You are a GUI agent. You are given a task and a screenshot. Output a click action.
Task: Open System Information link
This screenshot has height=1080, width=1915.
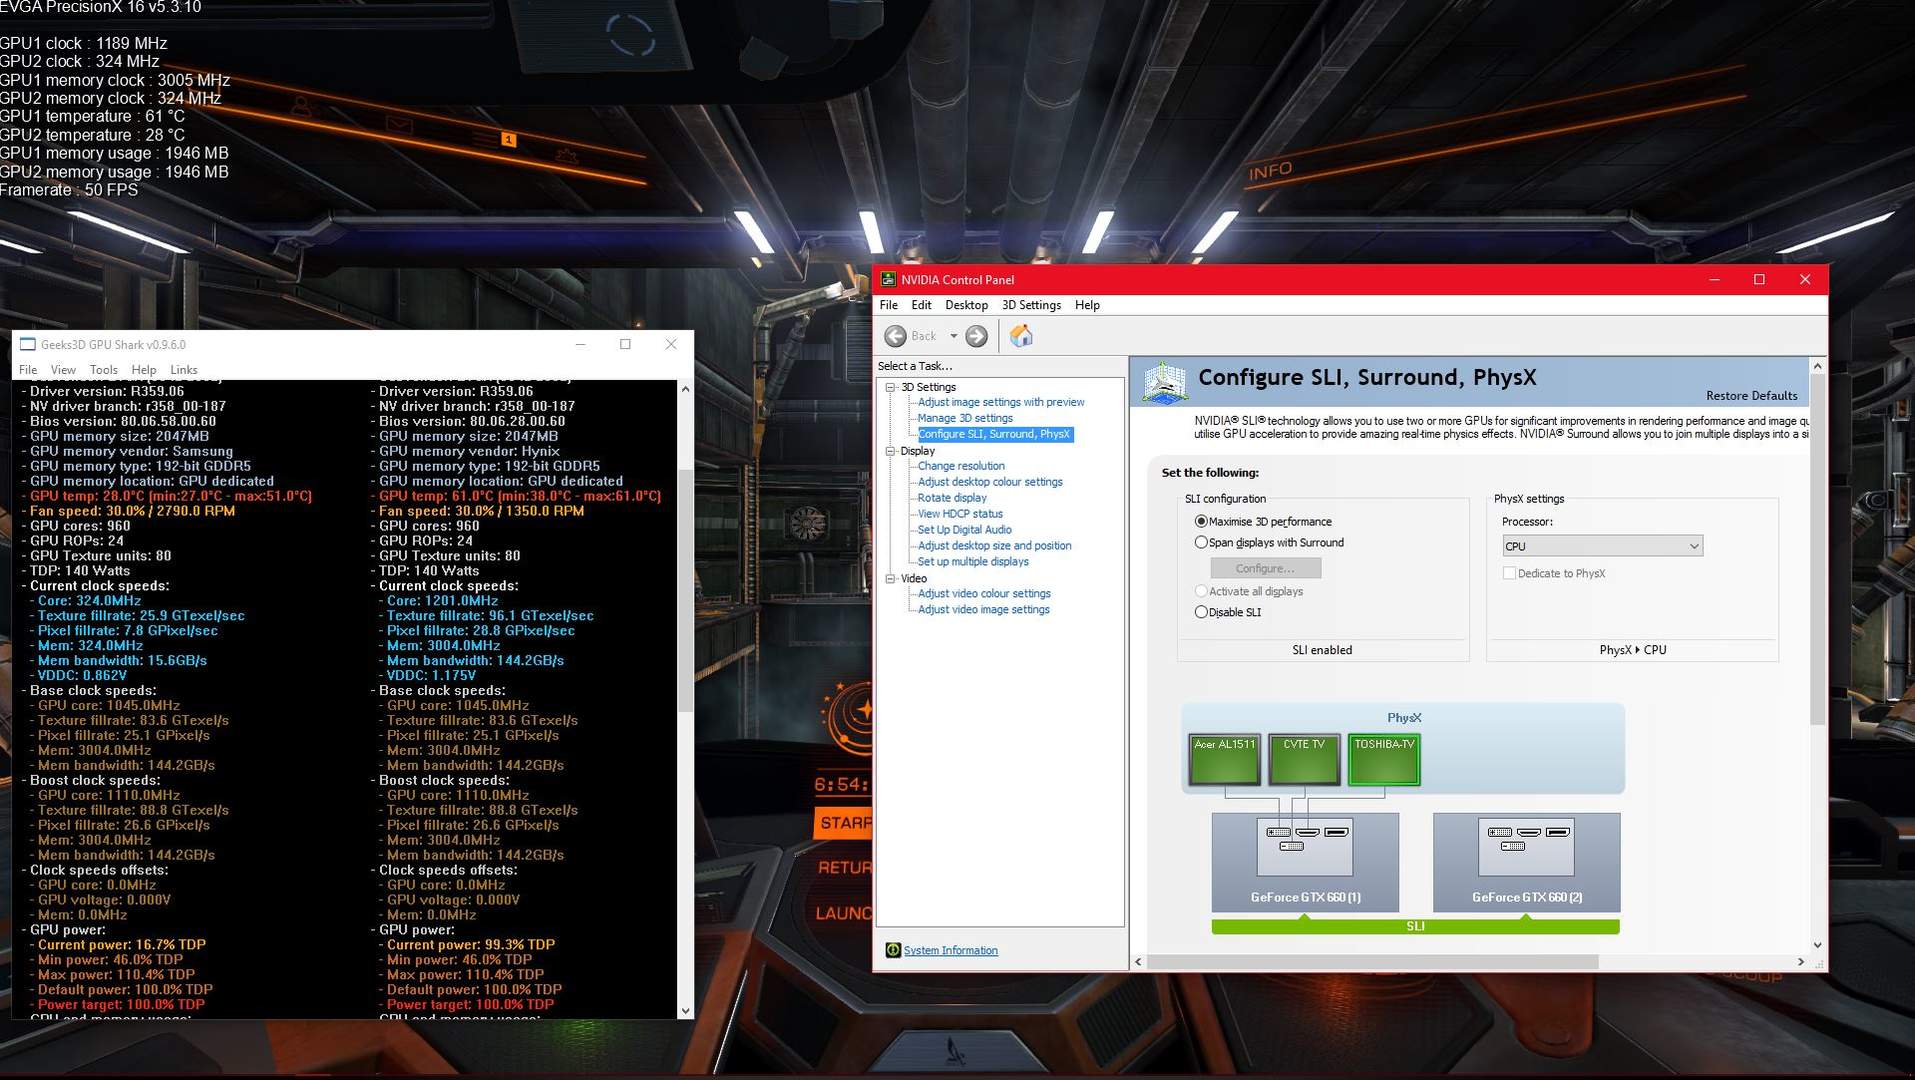pos(950,950)
